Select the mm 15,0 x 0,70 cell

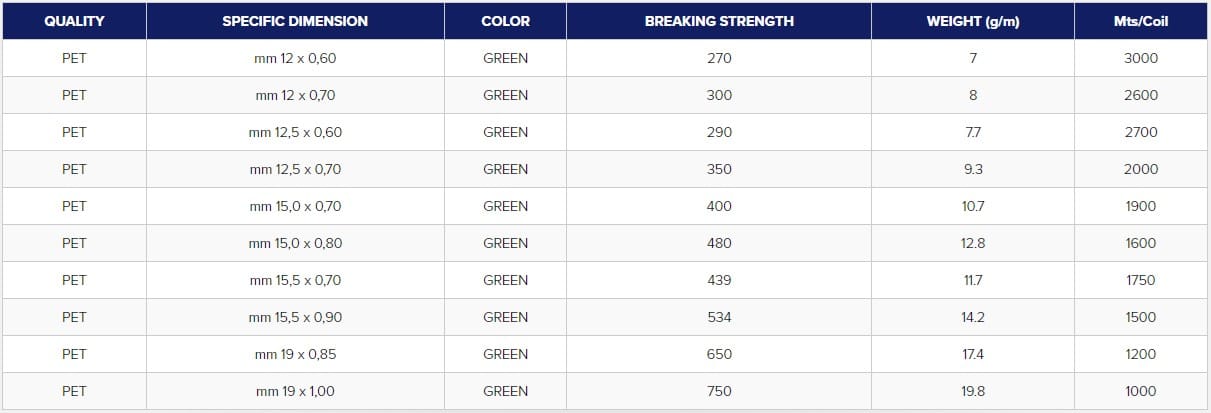pos(295,206)
